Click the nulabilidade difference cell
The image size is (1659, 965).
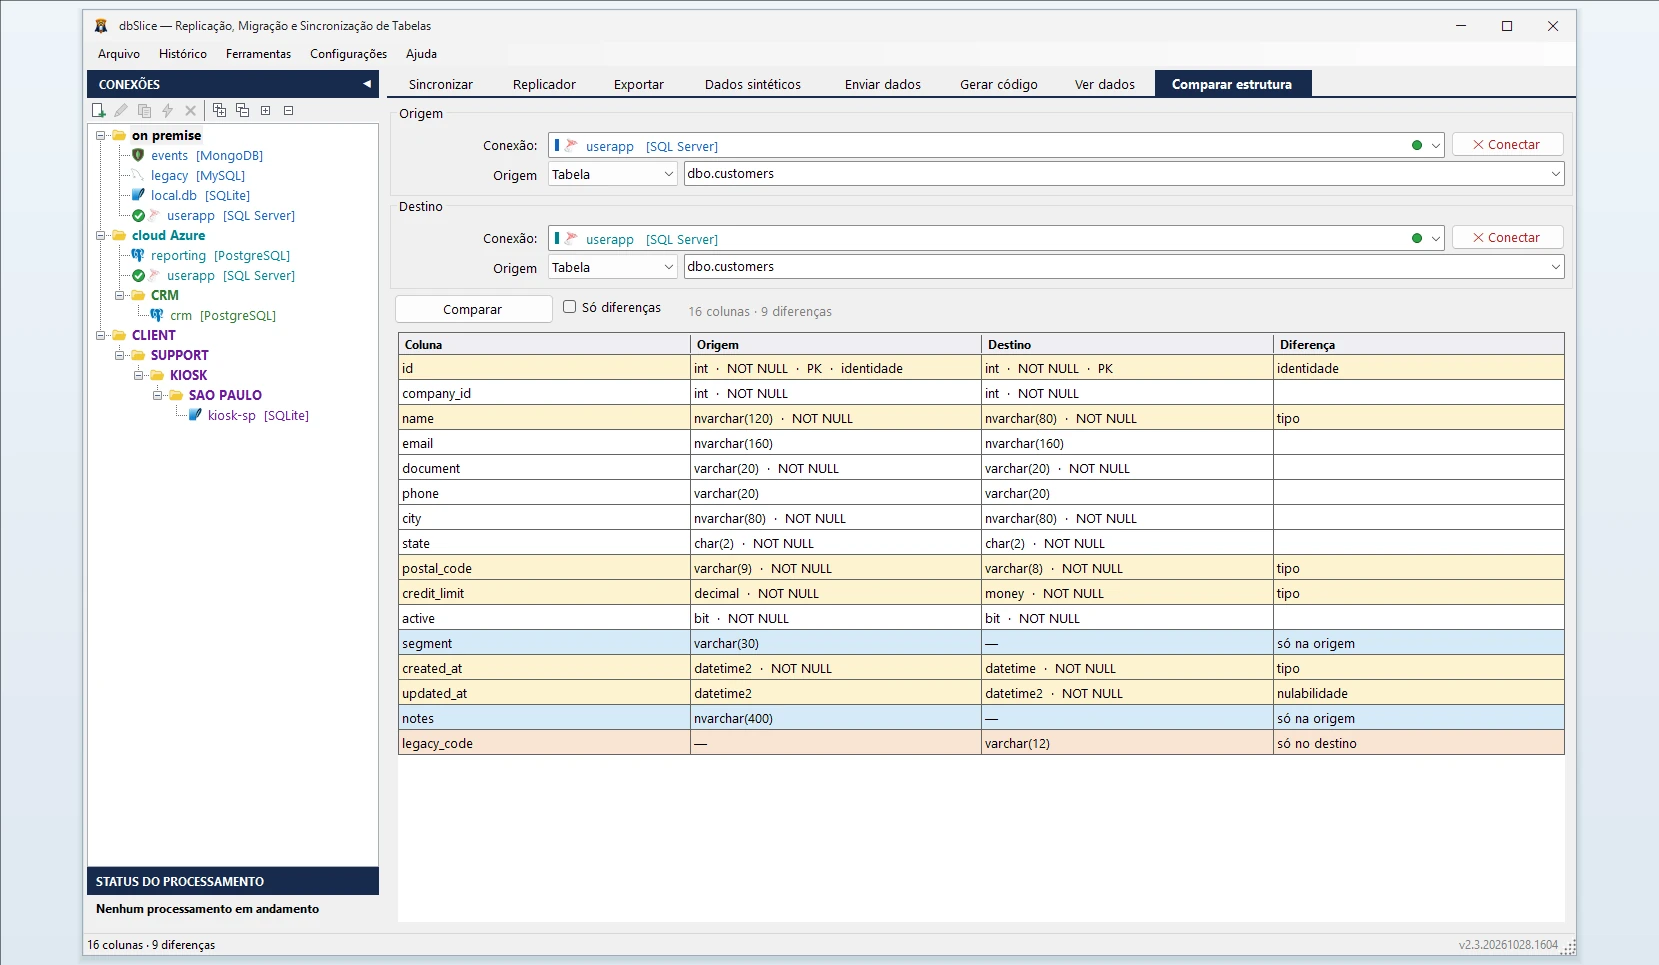[1419, 693]
